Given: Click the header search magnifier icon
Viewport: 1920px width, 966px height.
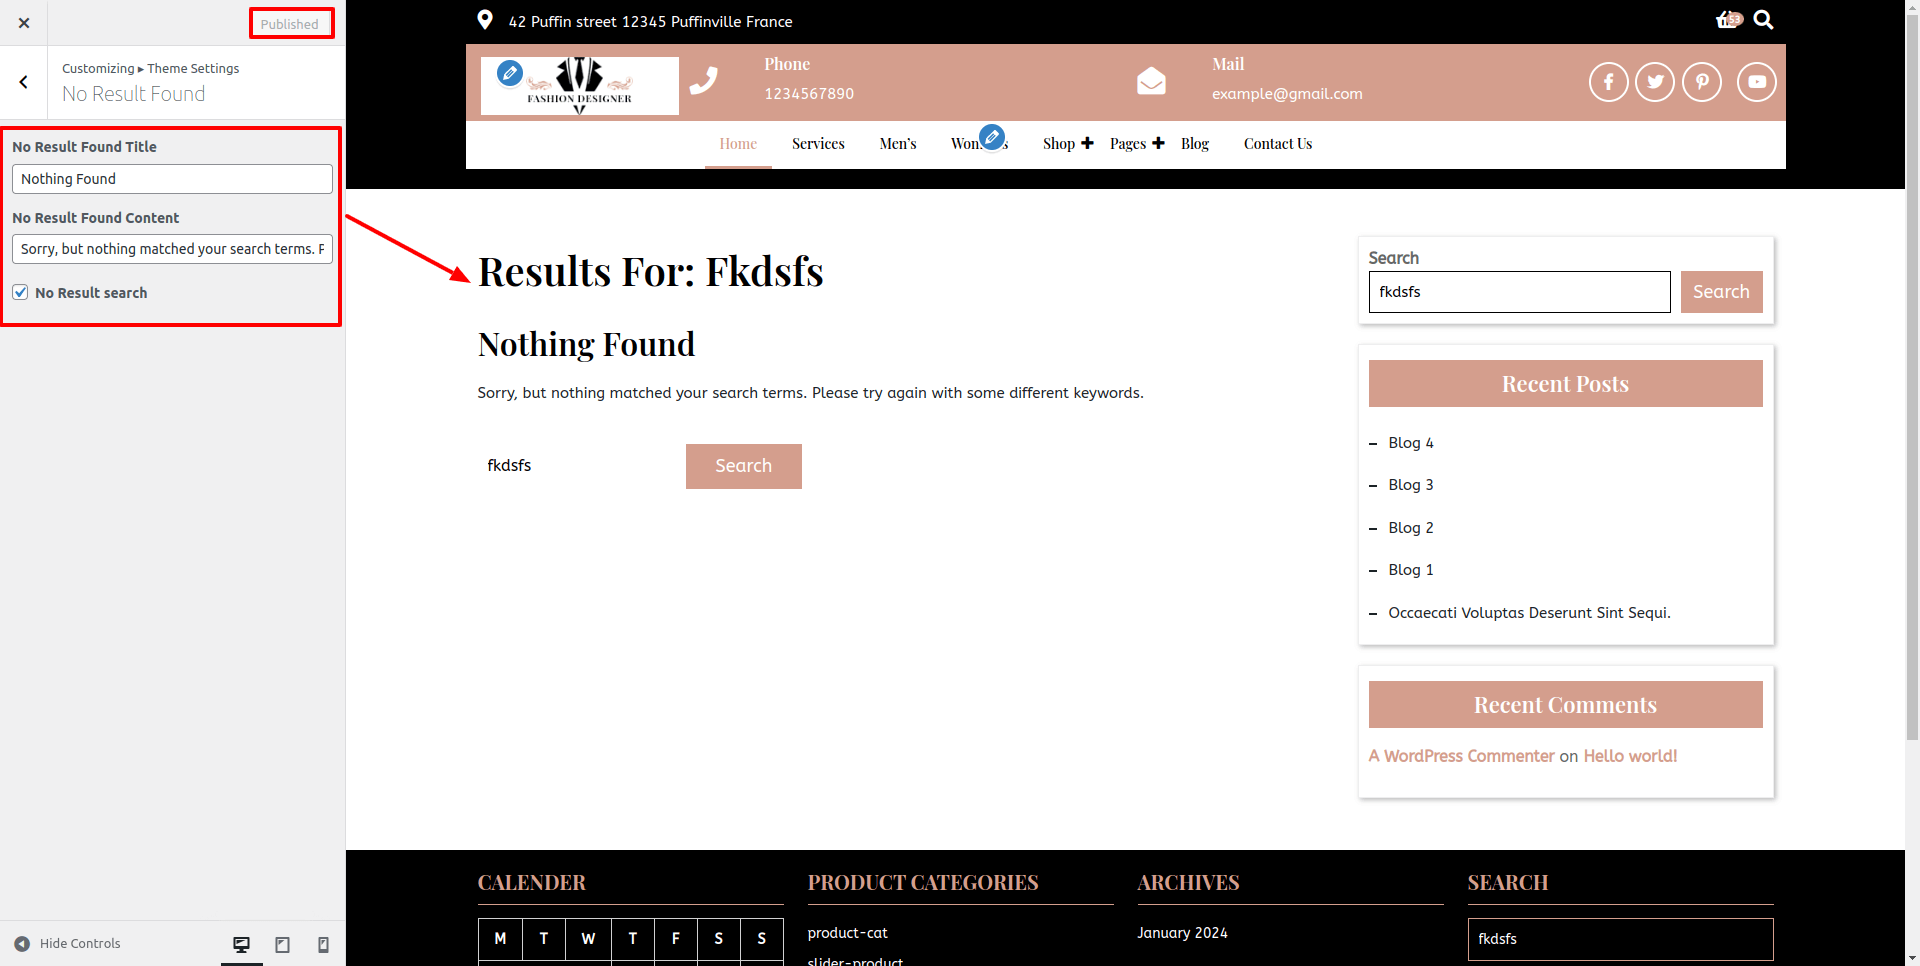Looking at the screenshot, I should pos(1763,20).
